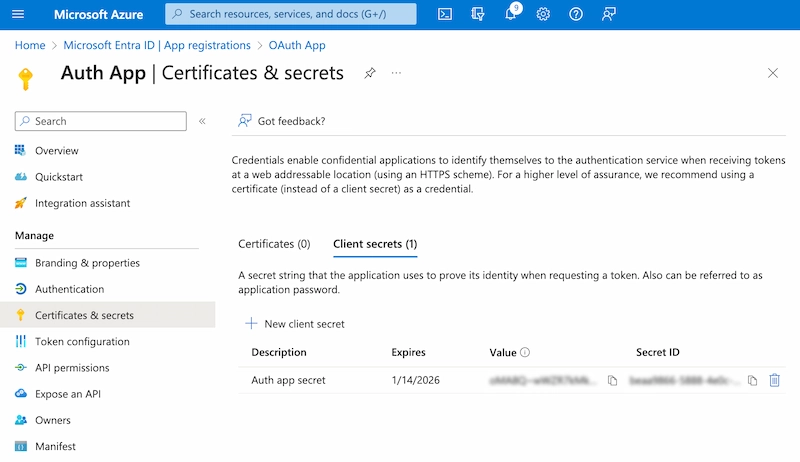Switch to the Certificates (0) tab
Image resolution: width=800 pixels, height=462 pixels.
point(274,243)
